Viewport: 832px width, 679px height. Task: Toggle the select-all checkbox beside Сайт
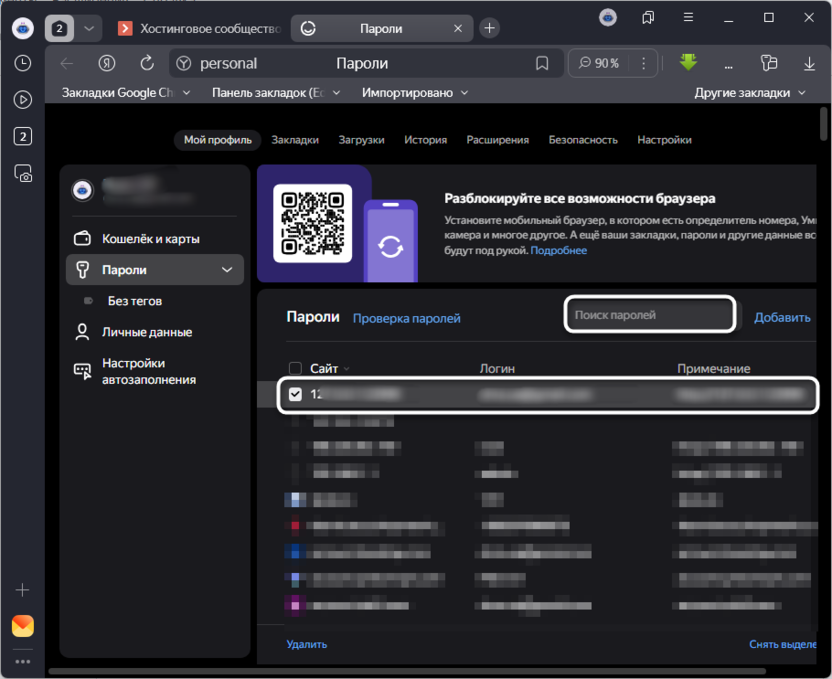tap(295, 369)
